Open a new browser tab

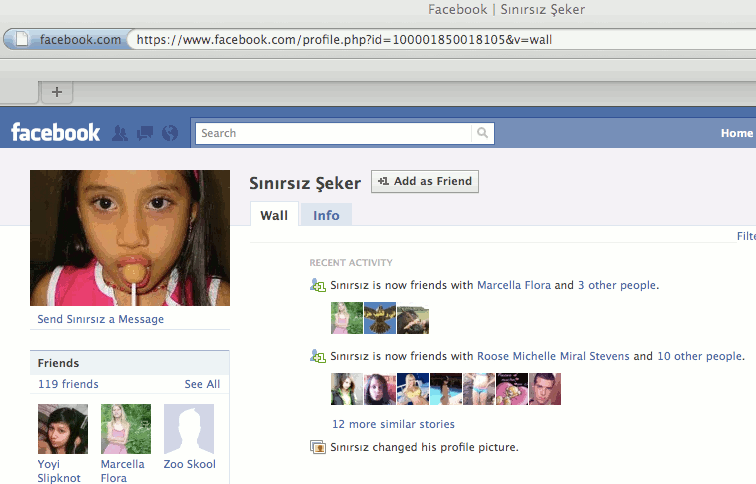point(57,92)
